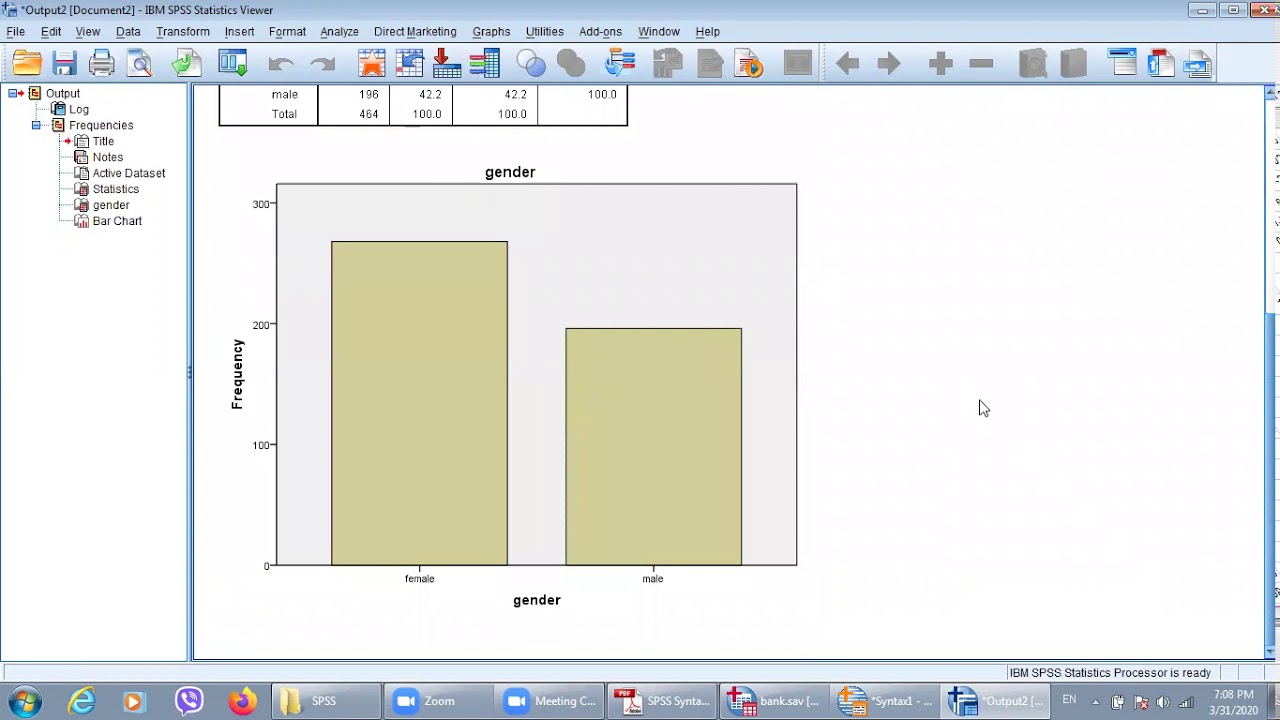Open the Analyze menu
Screen dimensions: 1280x720
coord(339,32)
